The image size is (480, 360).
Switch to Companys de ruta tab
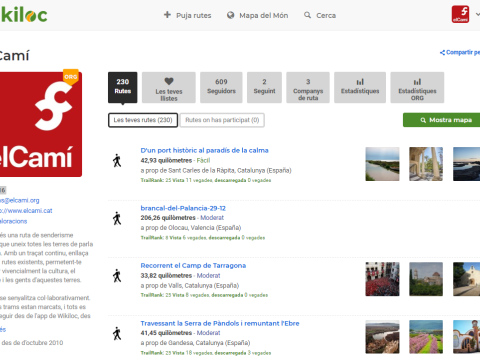pyautogui.click(x=308, y=87)
